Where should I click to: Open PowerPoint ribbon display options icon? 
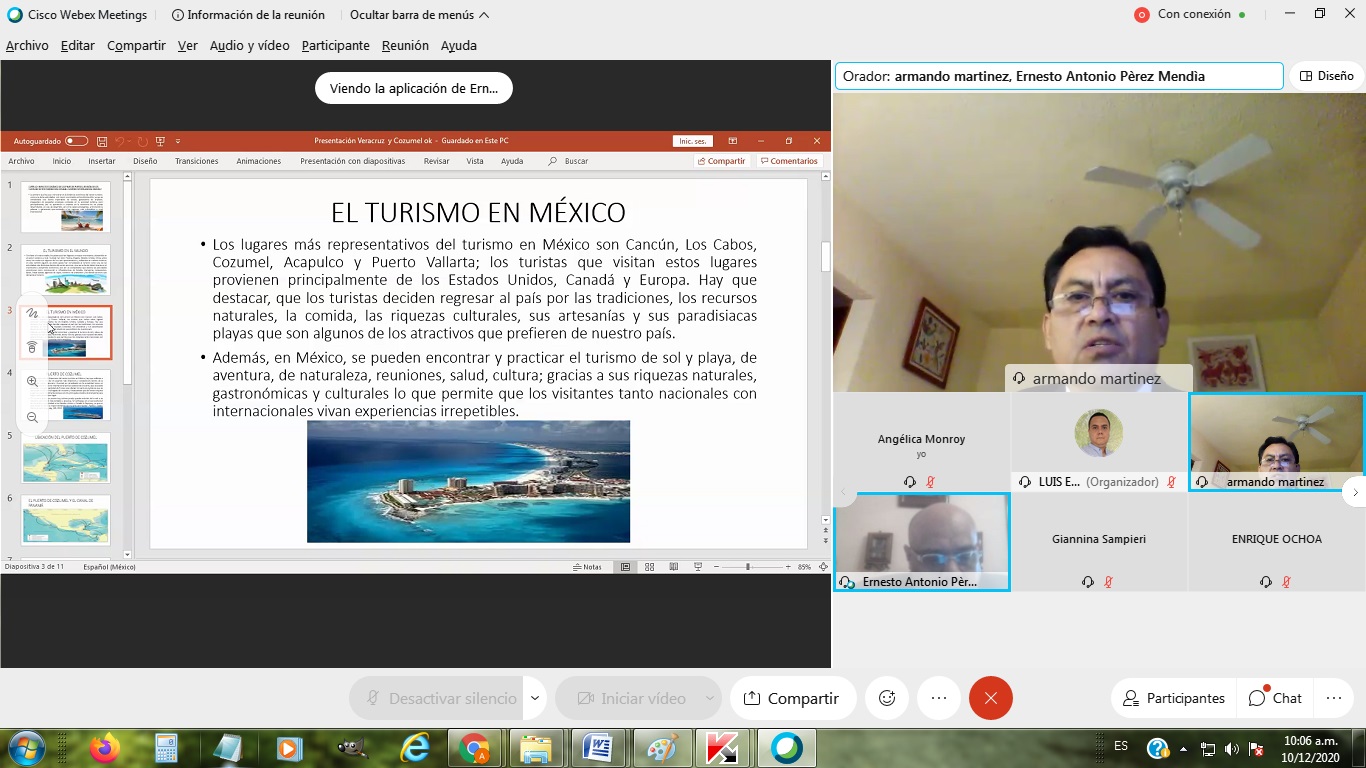733,141
